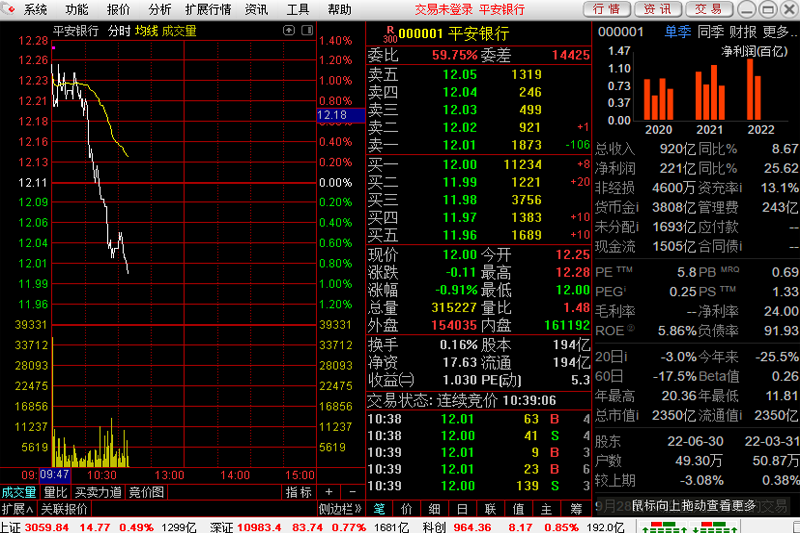Open the 资讯 menu

pos(257,9)
